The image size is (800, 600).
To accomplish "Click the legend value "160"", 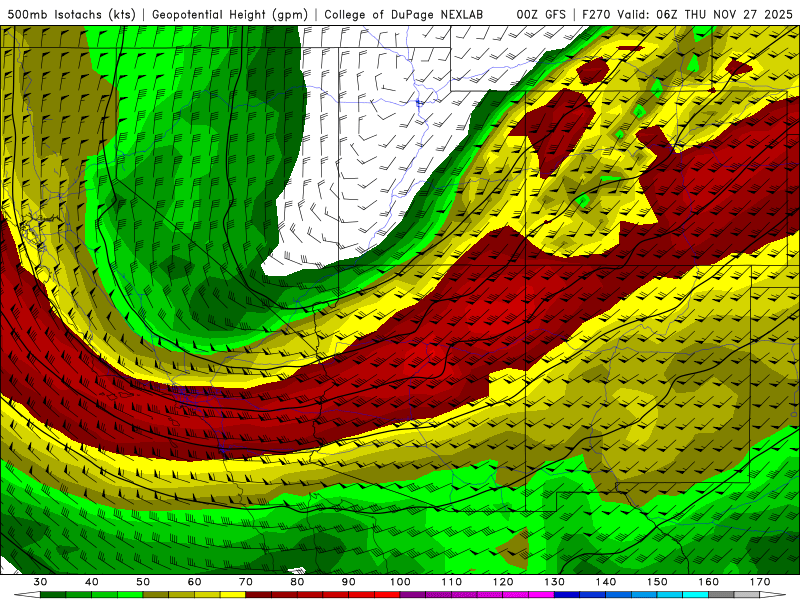I will pyautogui.click(x=709, y=582).
